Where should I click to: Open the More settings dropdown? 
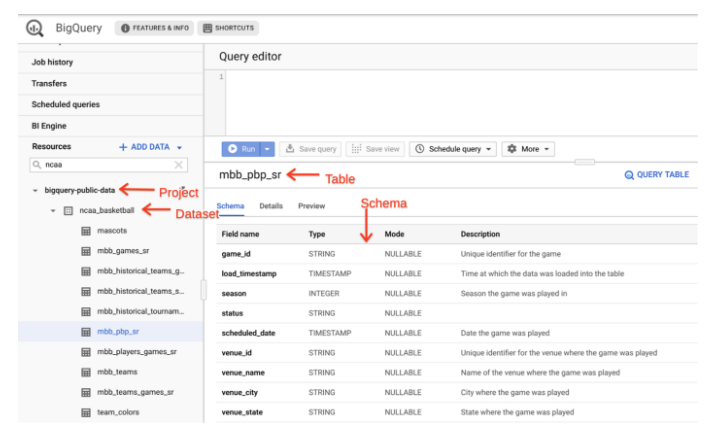[528, 149]
